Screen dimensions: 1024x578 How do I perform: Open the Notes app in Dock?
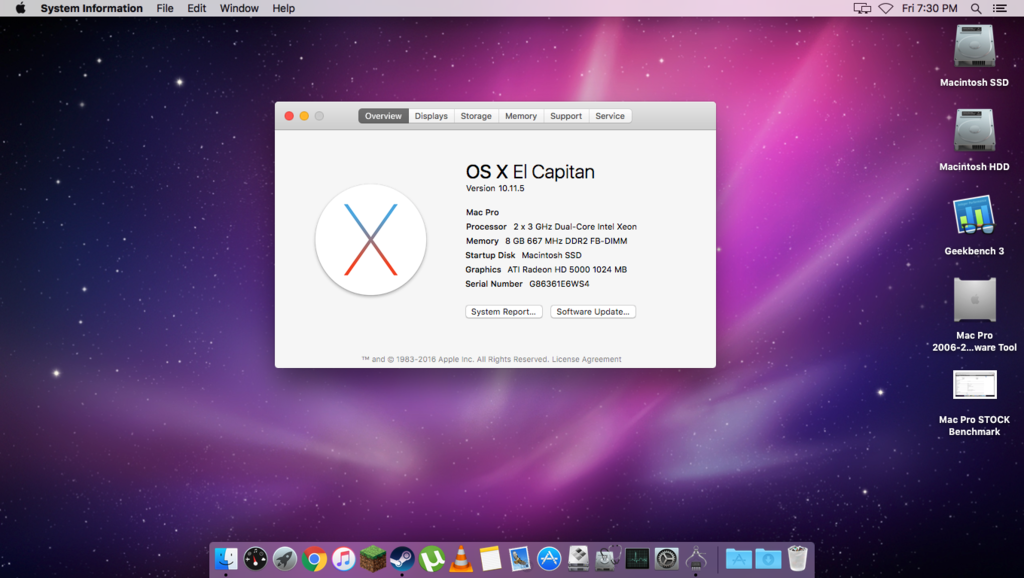click(490, 559)
